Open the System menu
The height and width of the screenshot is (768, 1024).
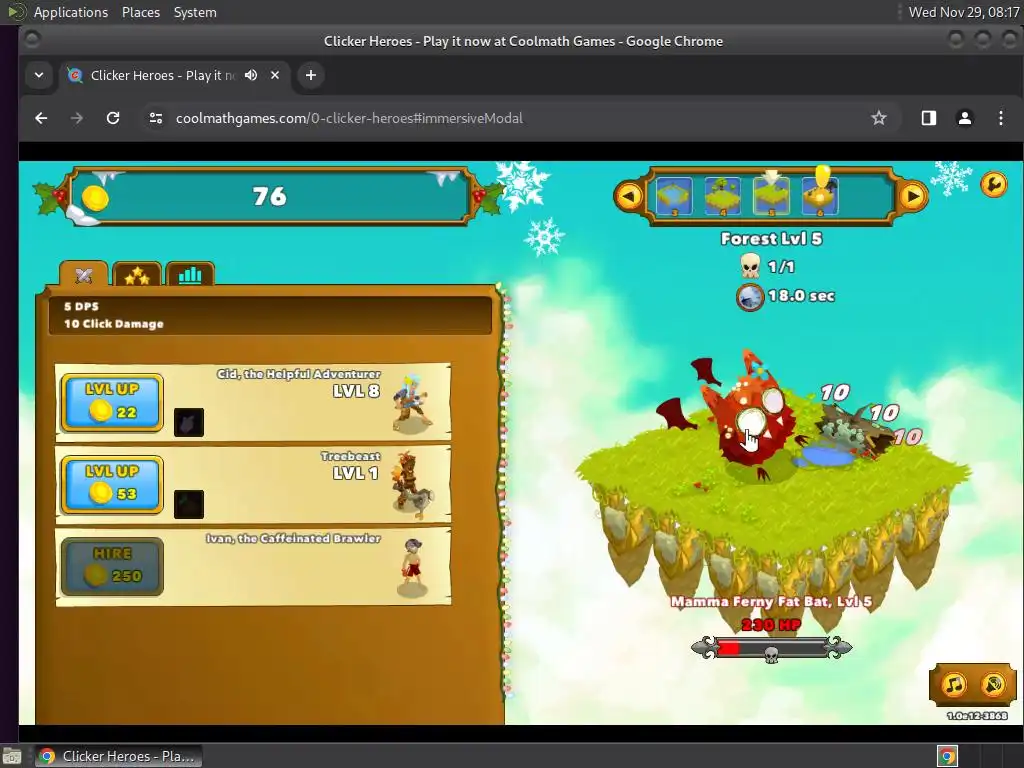[x=195, y=12]
